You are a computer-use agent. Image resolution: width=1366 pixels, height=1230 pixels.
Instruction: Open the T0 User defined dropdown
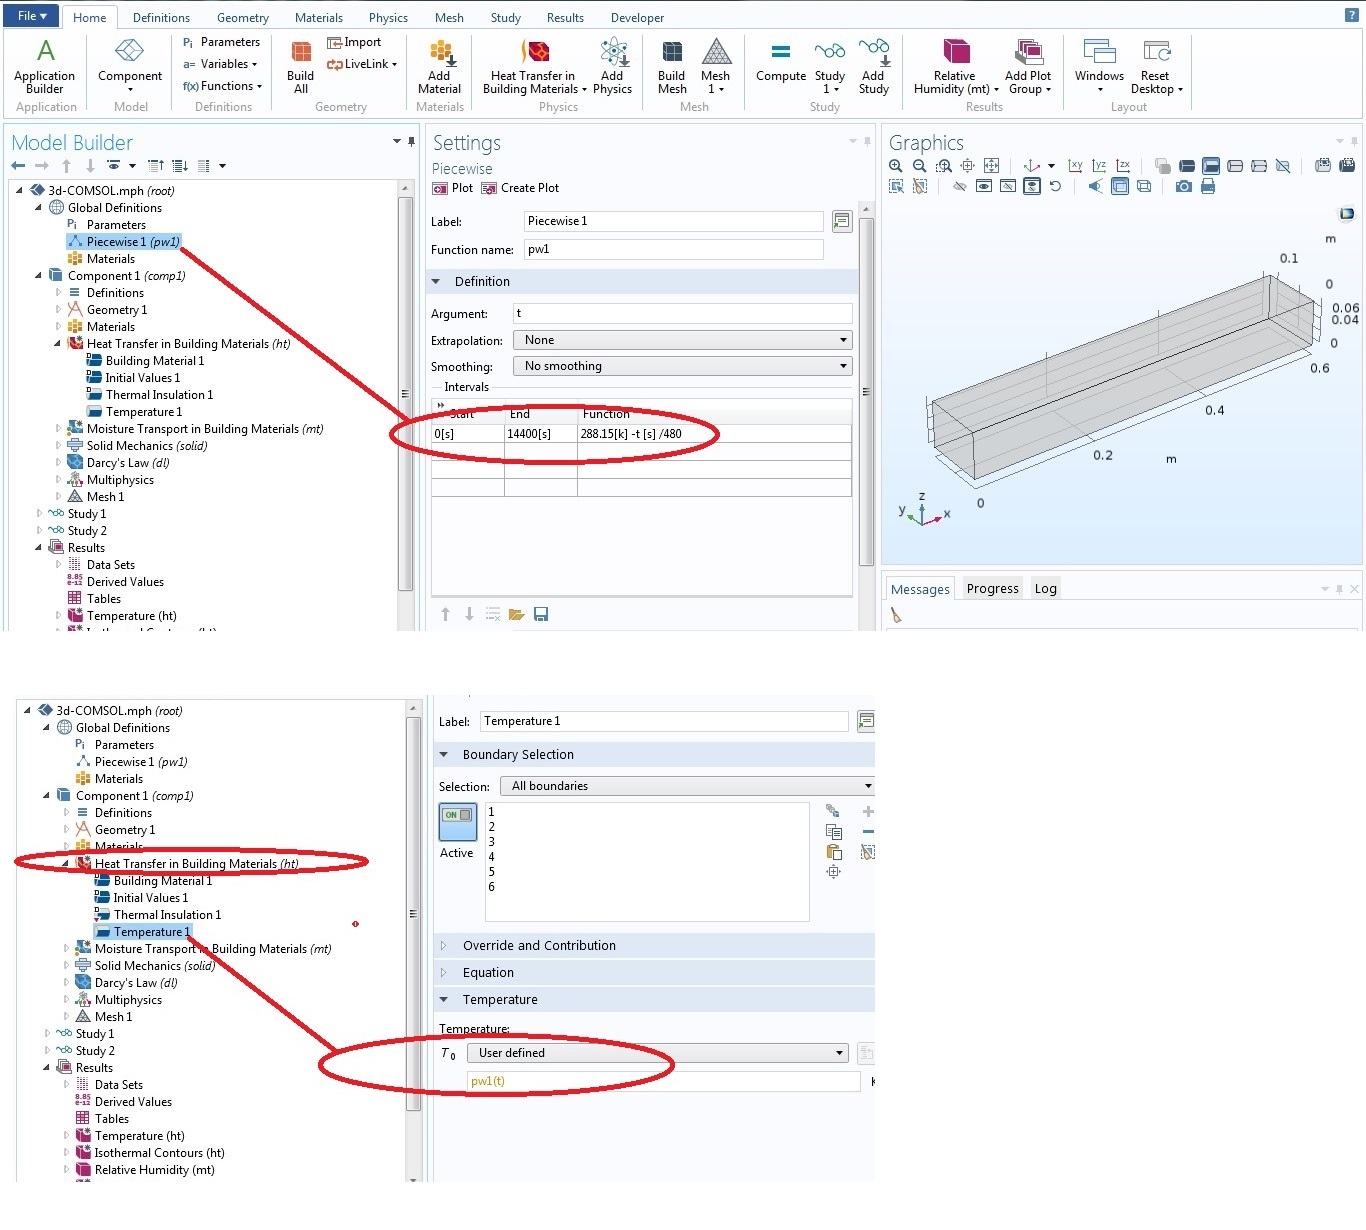658,1053
